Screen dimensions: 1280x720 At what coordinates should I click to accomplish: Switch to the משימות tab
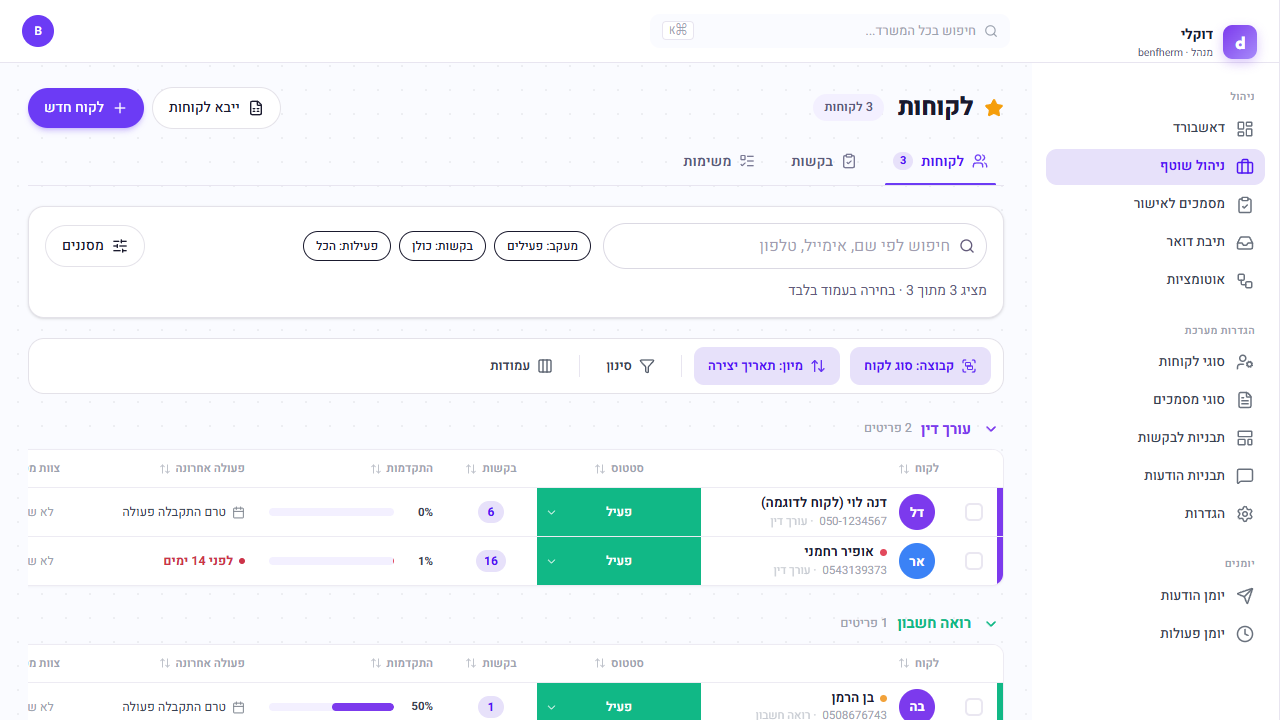point(719,161)
